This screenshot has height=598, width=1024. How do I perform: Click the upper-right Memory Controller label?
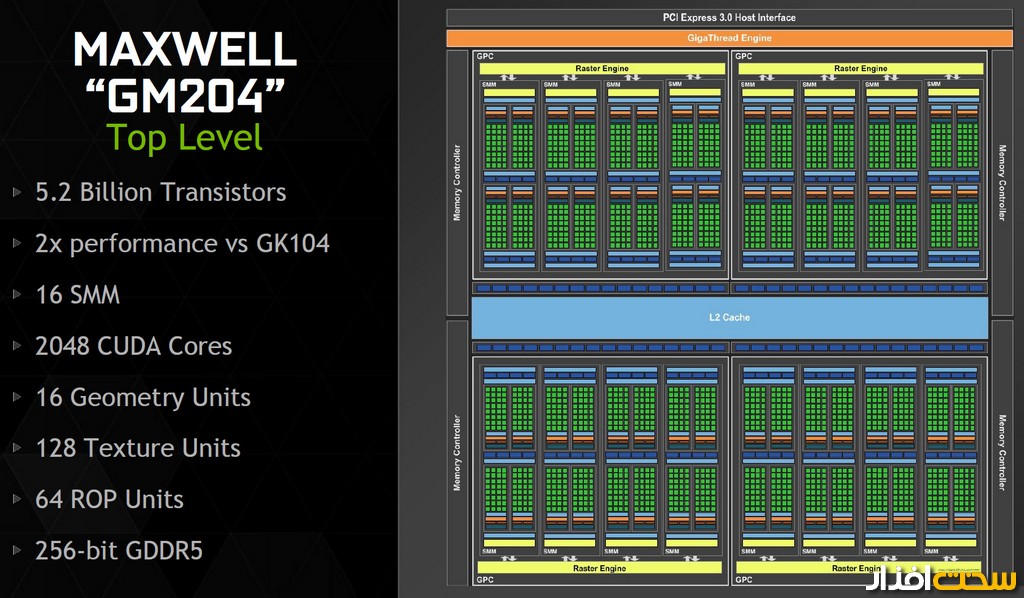point(1002,182)
